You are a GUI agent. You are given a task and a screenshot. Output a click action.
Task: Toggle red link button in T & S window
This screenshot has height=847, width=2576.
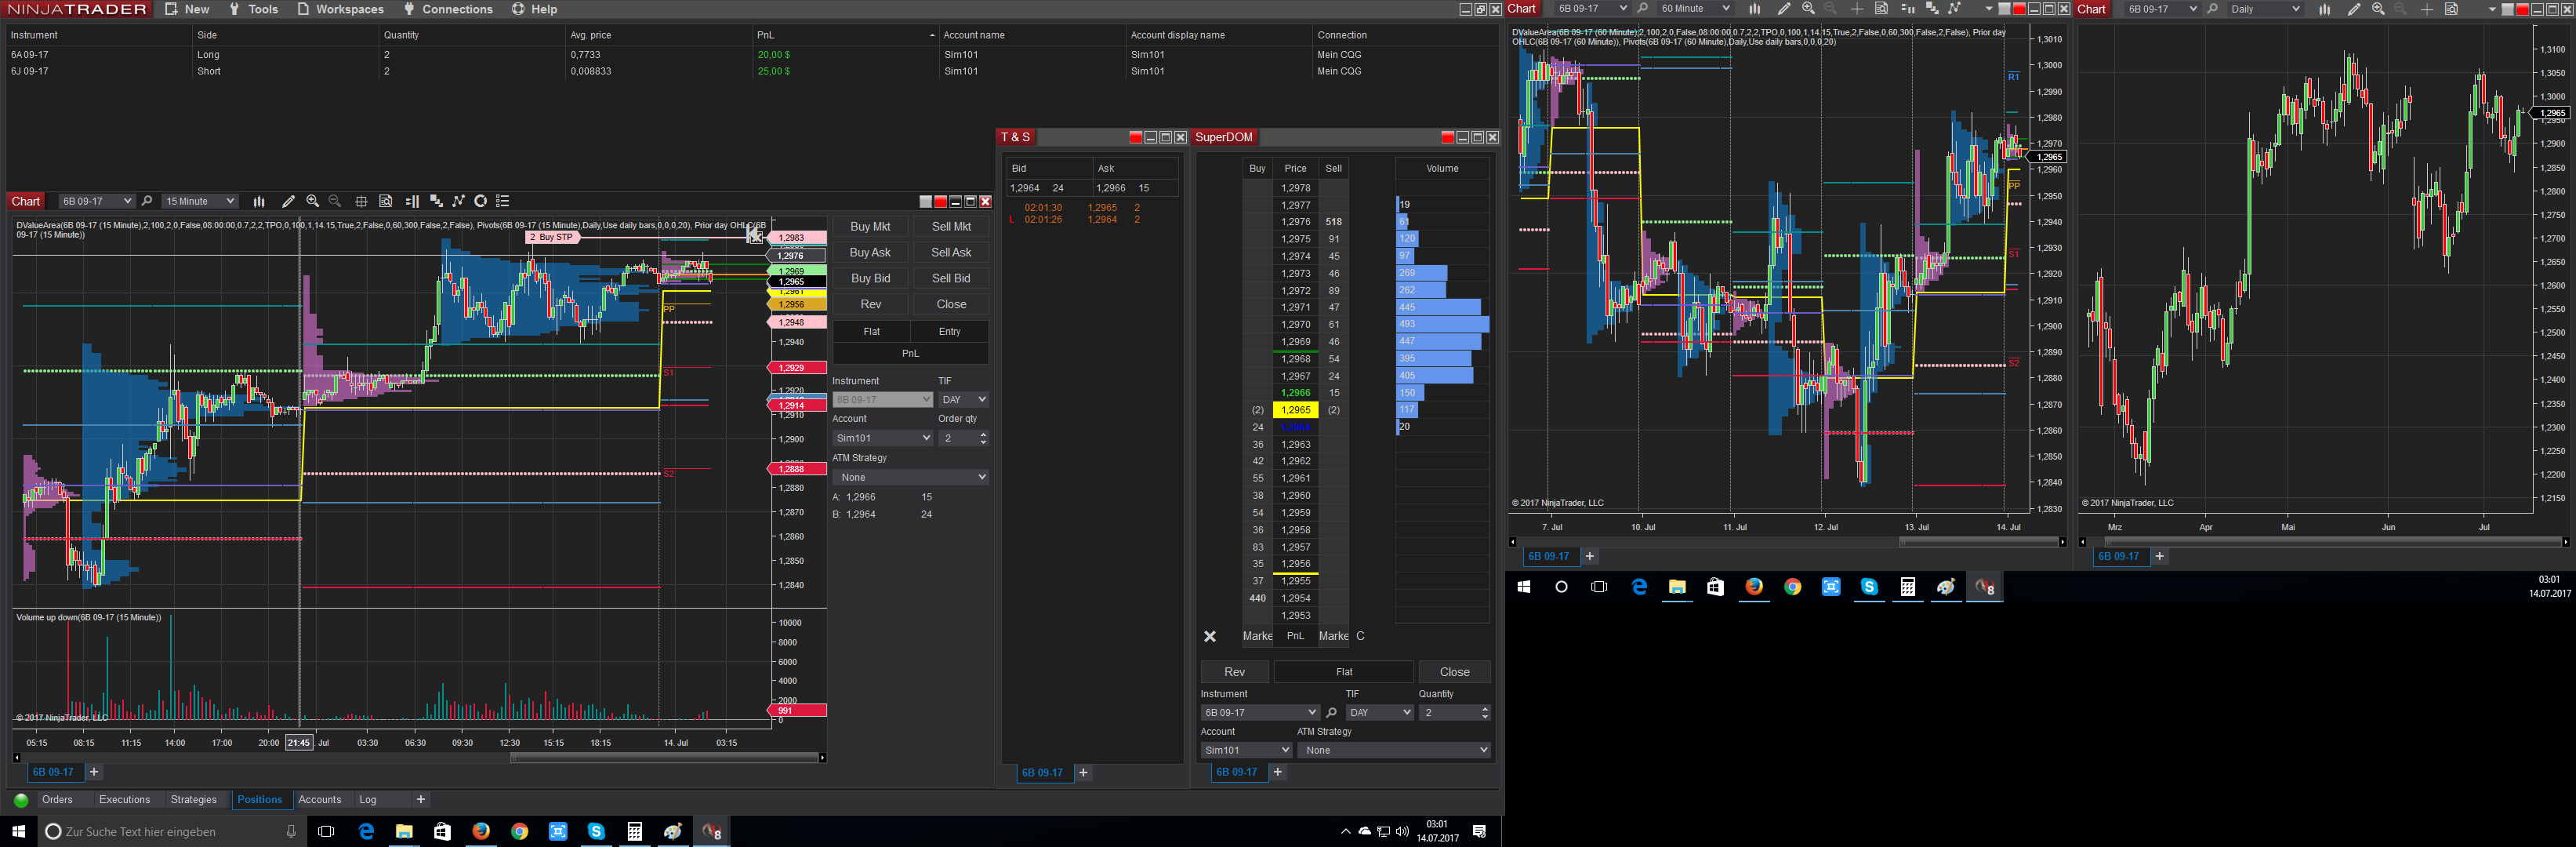point(1135,137)
